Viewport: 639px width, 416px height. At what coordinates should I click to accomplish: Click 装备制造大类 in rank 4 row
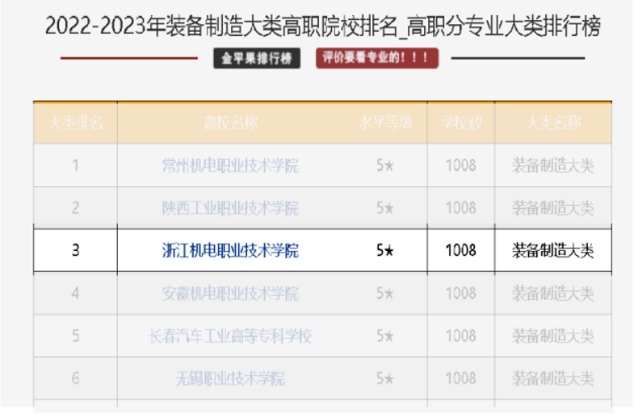click(x=553, y=293)
